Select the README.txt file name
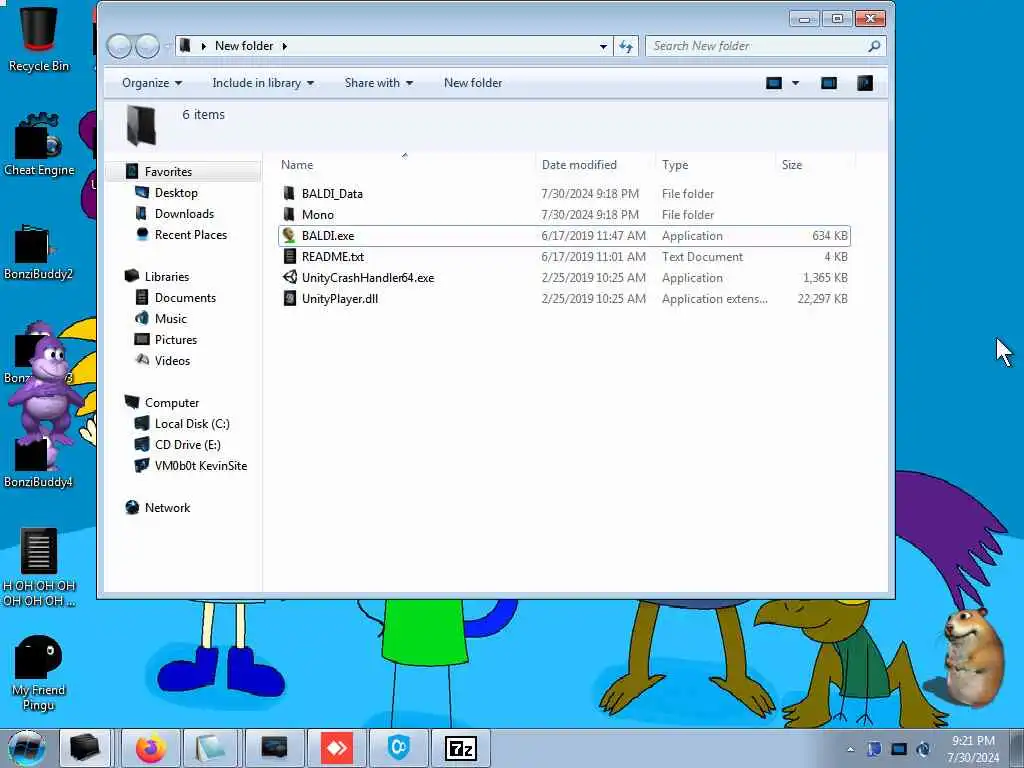The width and height of the screenshot is (1024, 768). 332,257
